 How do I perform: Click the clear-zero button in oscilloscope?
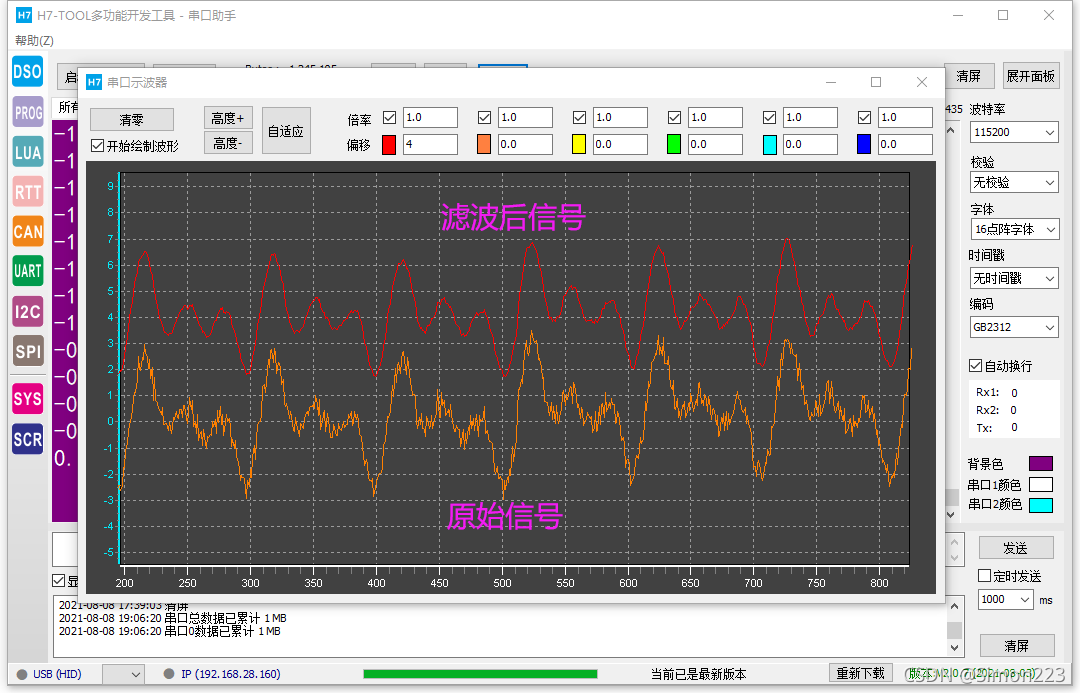[132, 120]
